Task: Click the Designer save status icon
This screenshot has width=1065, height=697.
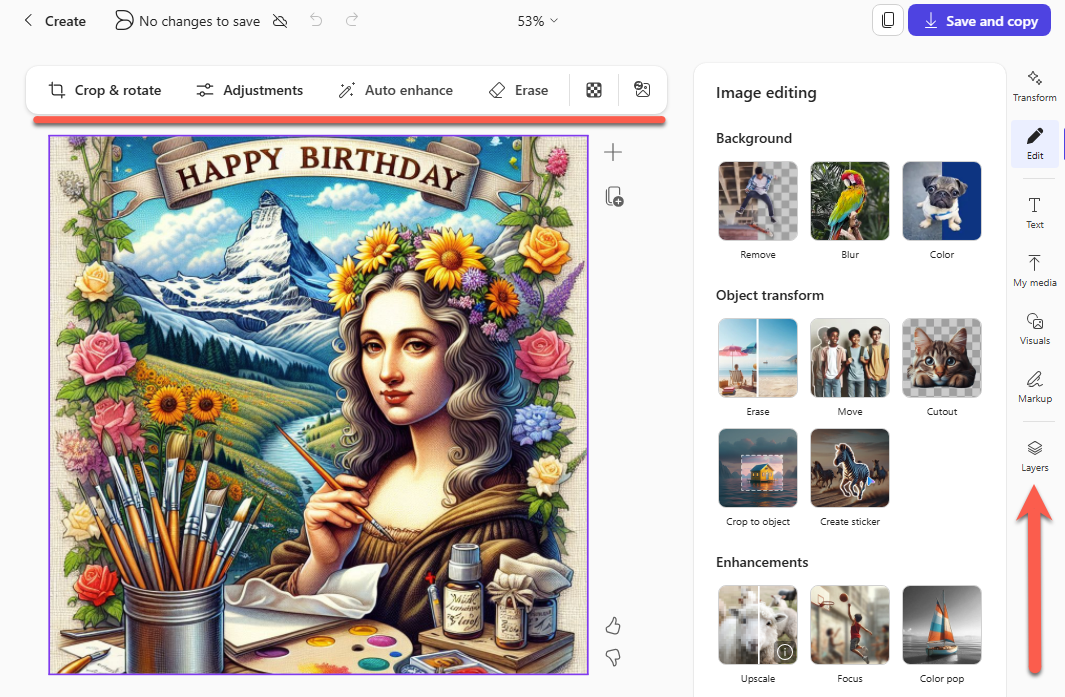Action: coord(124,21)
